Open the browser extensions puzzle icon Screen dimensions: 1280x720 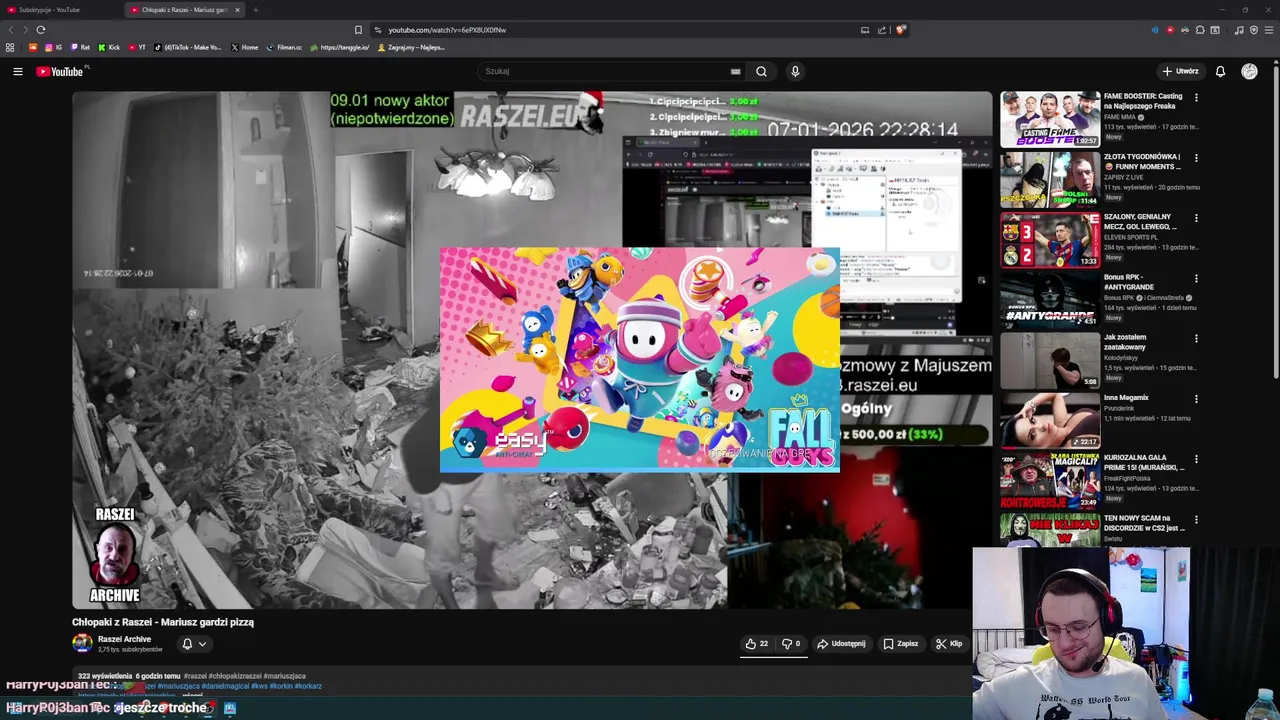pyautogui.click(x=1200, y=30)
